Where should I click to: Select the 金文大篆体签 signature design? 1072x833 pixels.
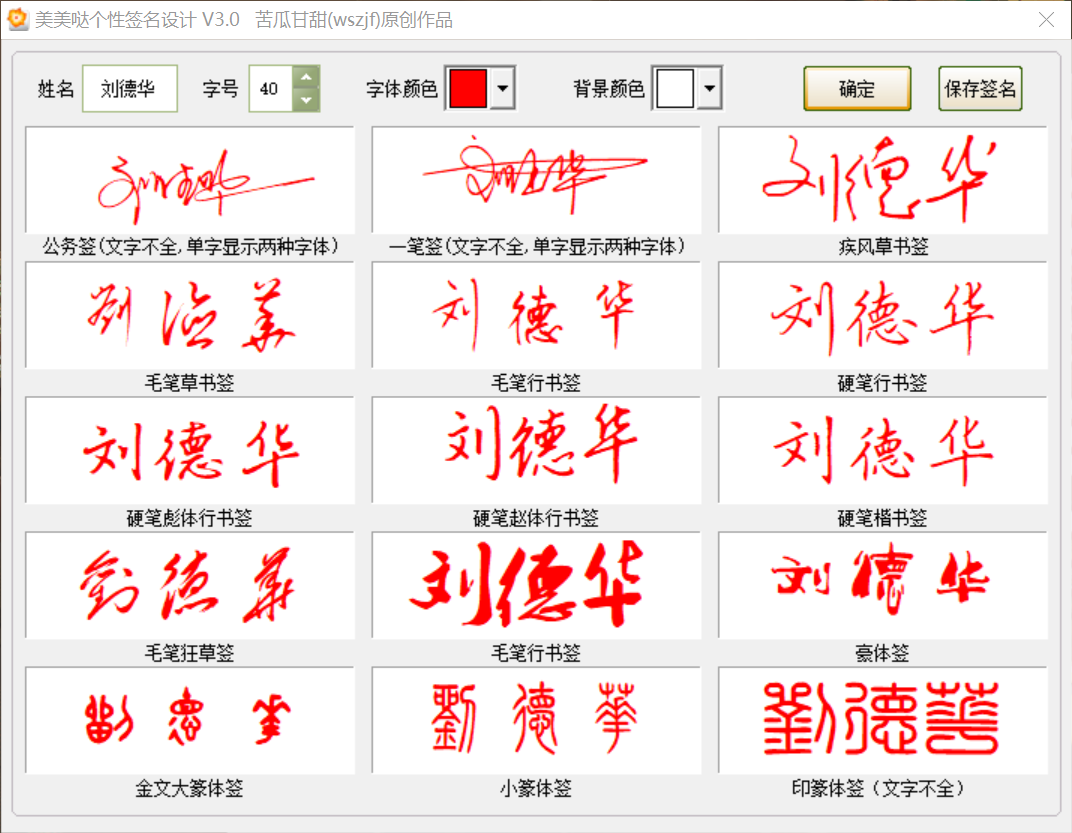tap(188, 718)
